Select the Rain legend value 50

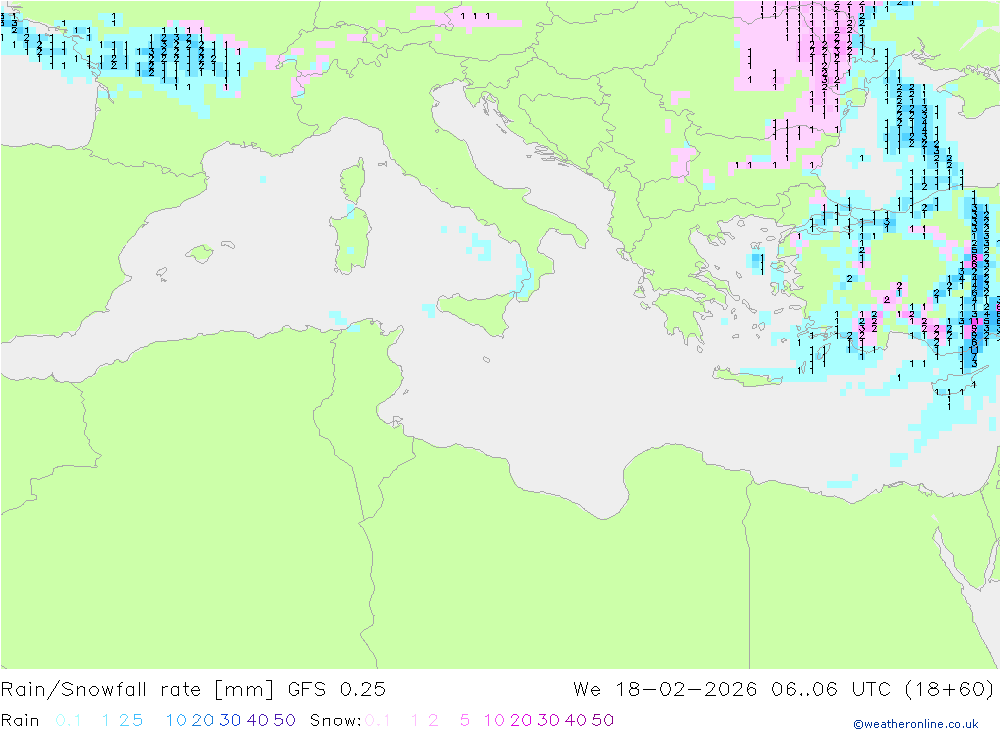(x=284, y=720)
